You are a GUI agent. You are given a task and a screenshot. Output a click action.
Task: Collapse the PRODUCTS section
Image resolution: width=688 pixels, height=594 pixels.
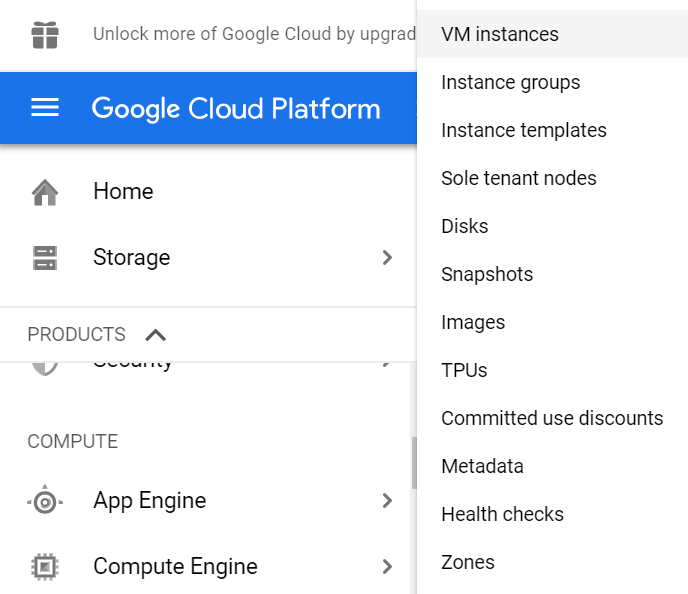coord(155,335)
